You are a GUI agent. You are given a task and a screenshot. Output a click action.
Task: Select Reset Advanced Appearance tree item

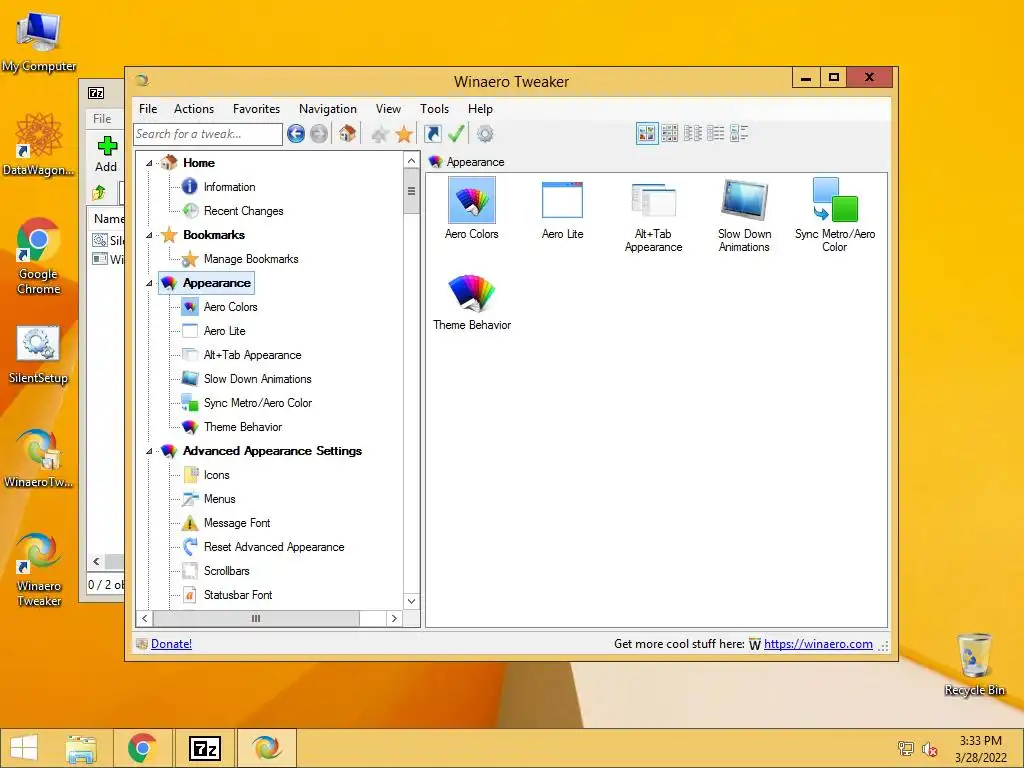click(x=274, y=547)
